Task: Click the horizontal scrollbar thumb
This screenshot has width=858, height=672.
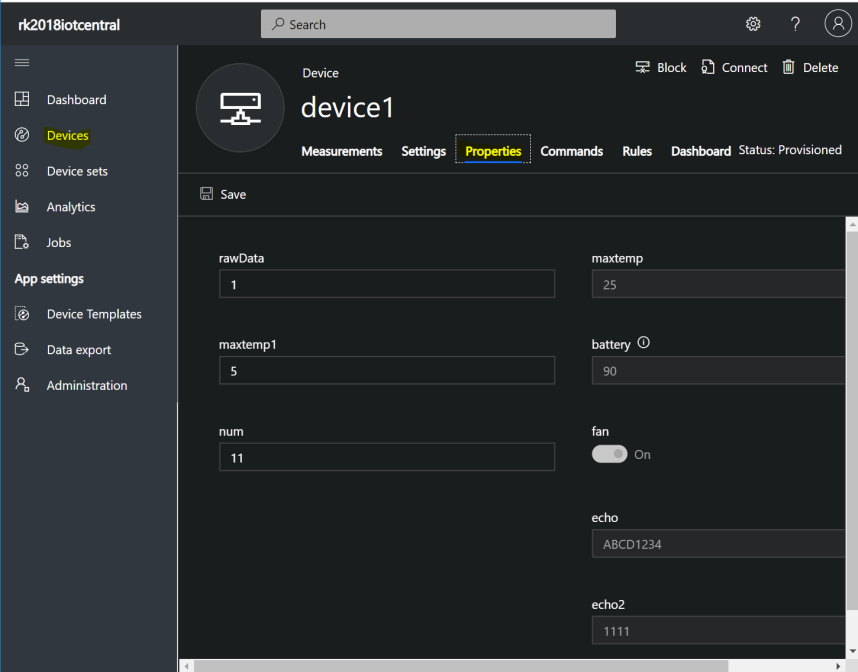Action: tap(461, 666)
